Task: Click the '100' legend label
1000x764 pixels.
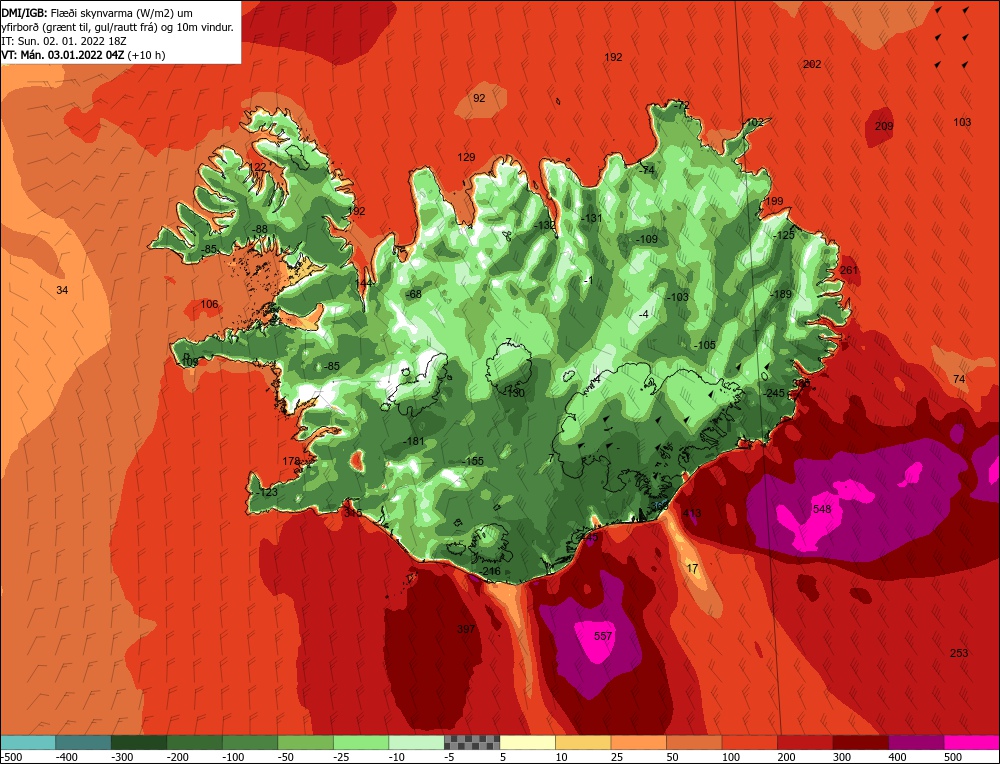Action: 731,757
